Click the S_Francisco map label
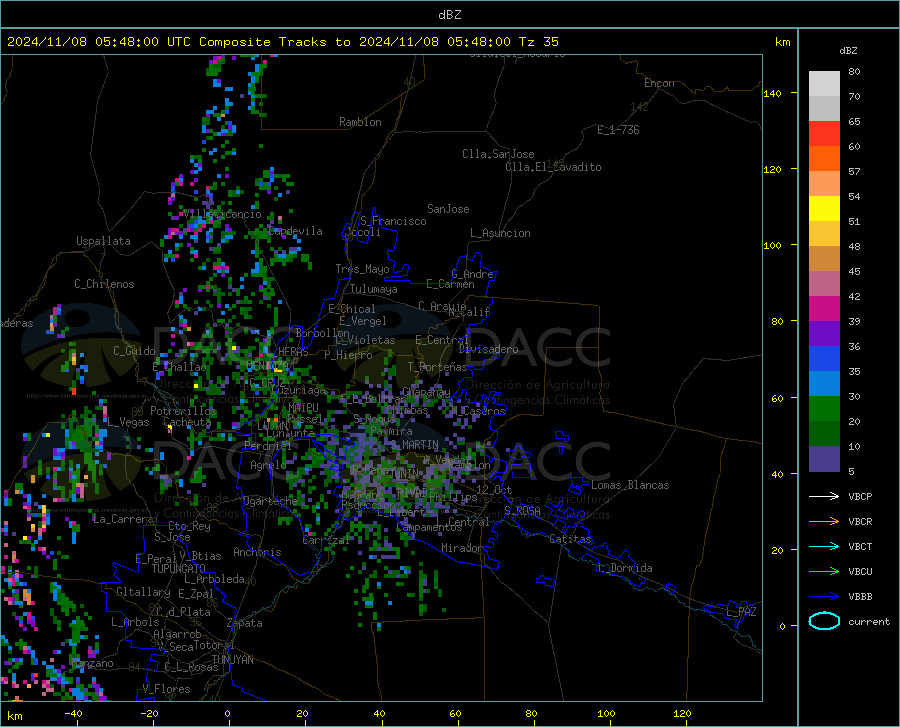 click(393, 221)
